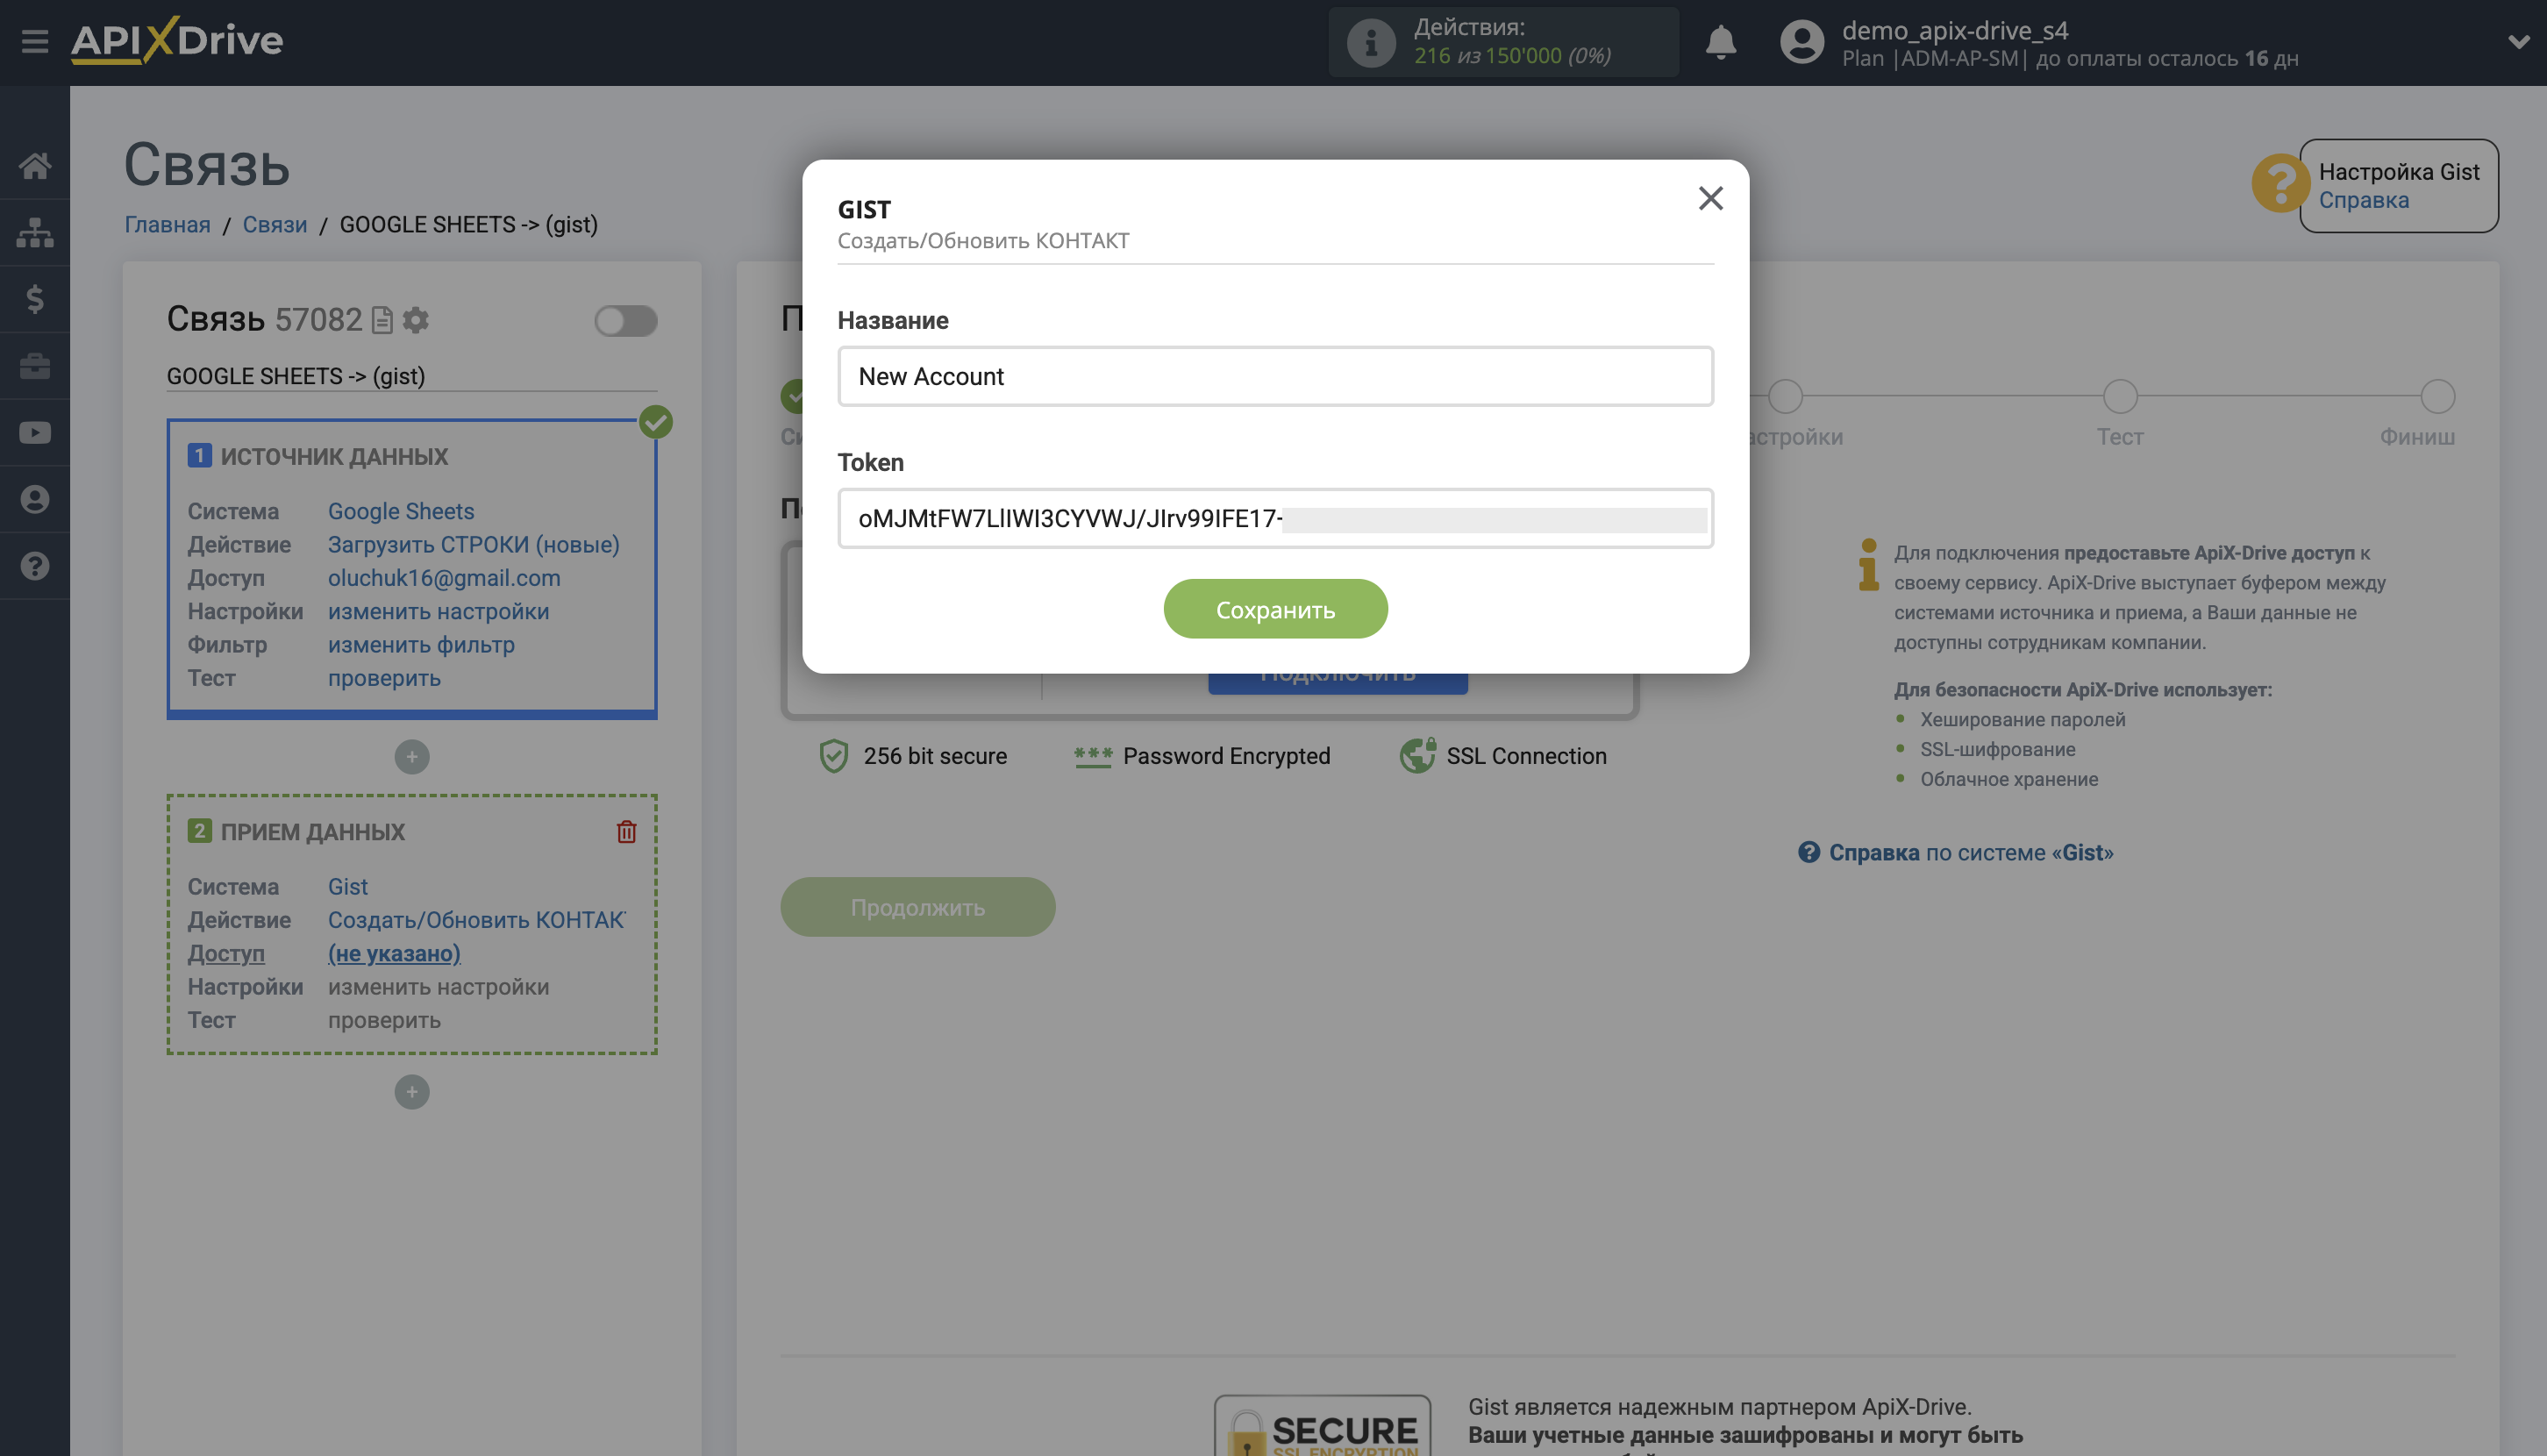Open the dollar billing icon in sidebar
The width and height of the screenshot is (2547, 1456).
click(x=35, y=299)
